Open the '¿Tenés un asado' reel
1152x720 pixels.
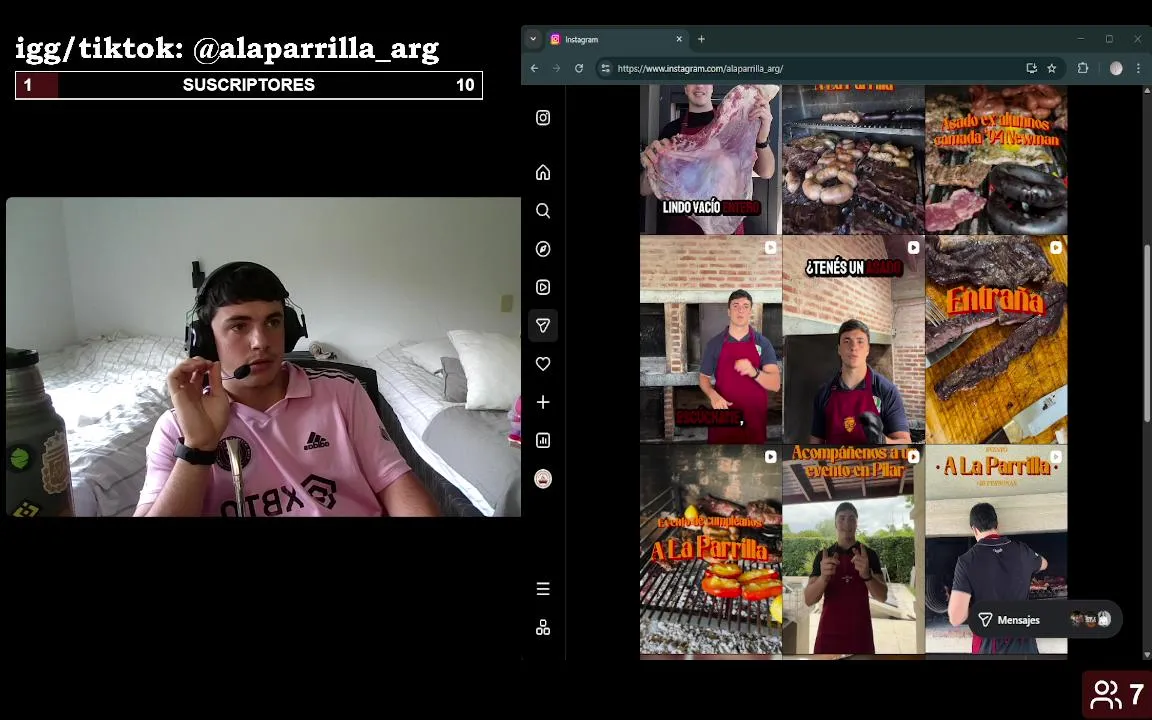coord(853,339)
